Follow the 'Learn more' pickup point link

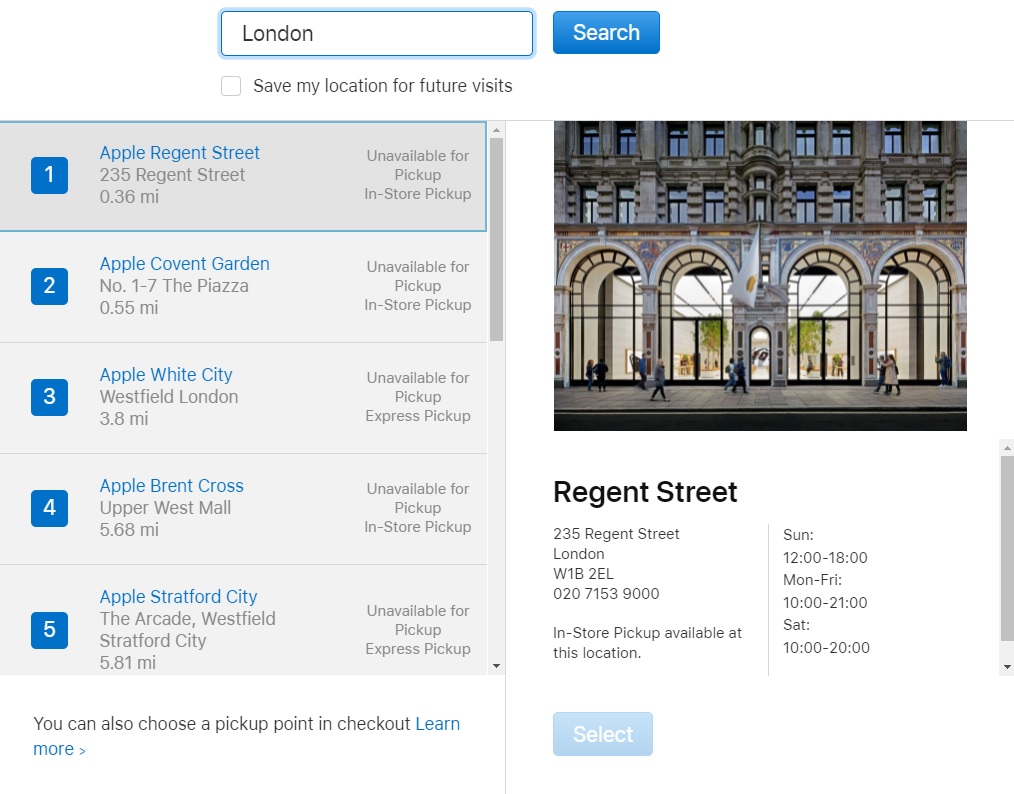coord(437,724)
